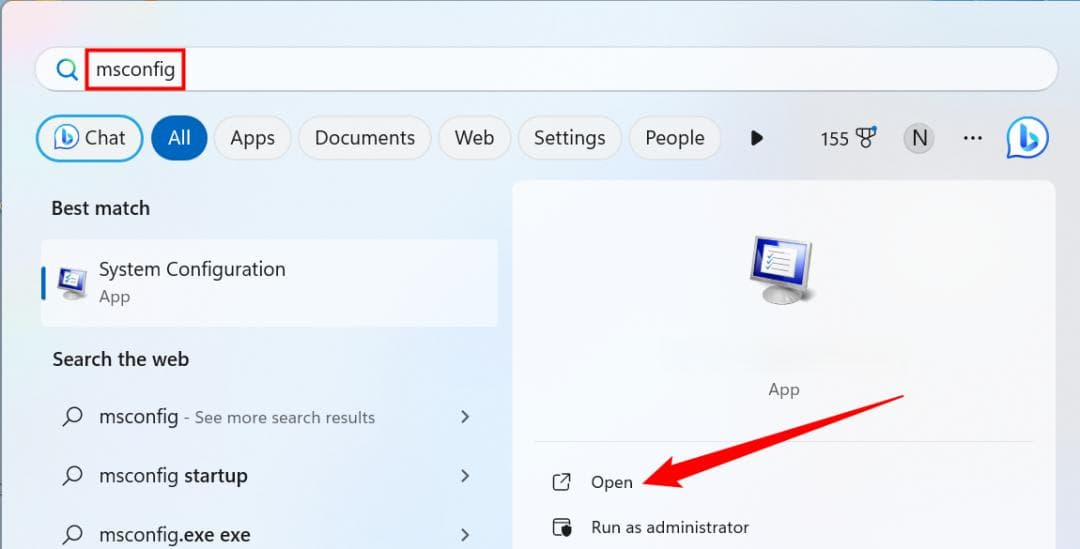This screenshot has height=549, width=1080.
Task: Open the 155 rewards points trophy
Action: (848, 138)
